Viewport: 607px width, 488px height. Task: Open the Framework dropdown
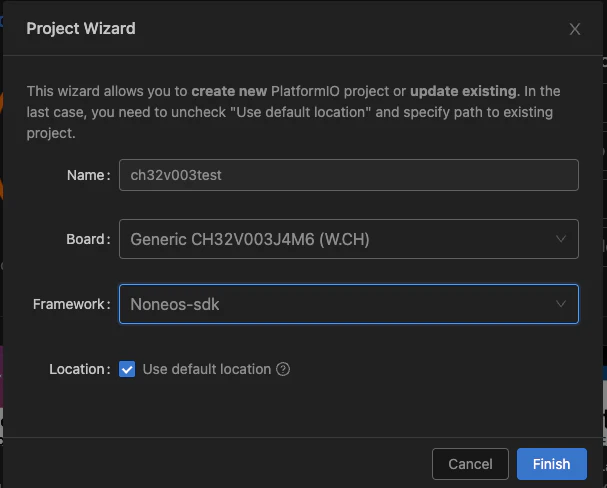pos(349,304)
